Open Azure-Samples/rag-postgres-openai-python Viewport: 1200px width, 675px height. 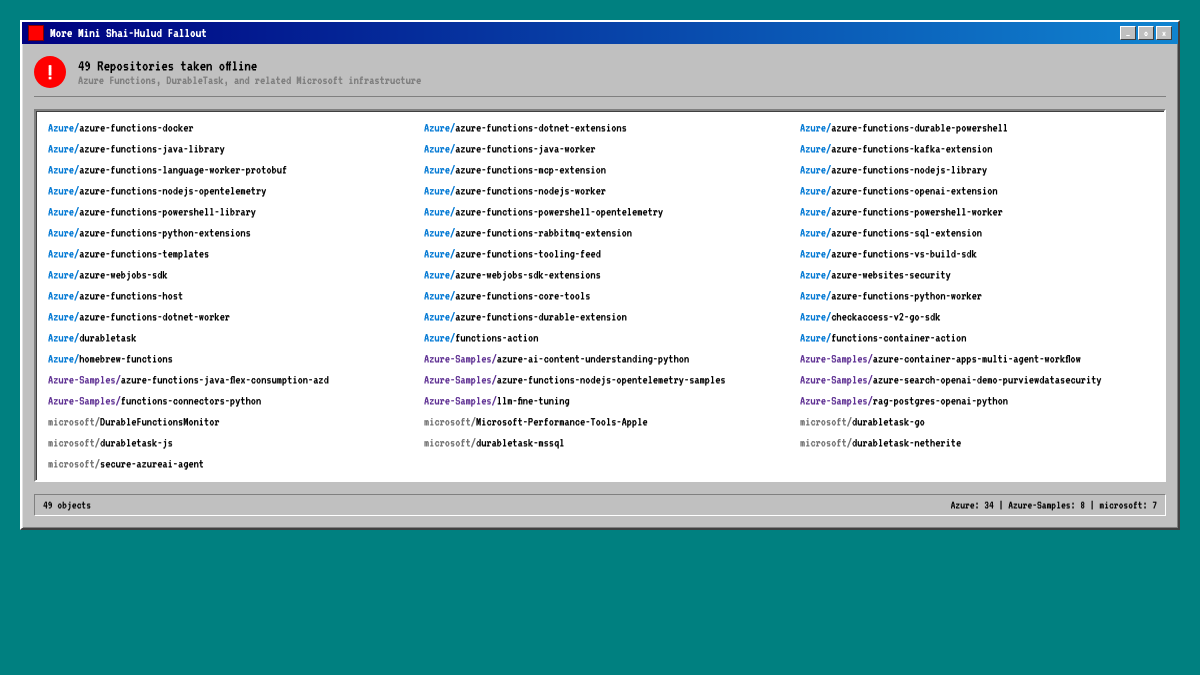904,401
